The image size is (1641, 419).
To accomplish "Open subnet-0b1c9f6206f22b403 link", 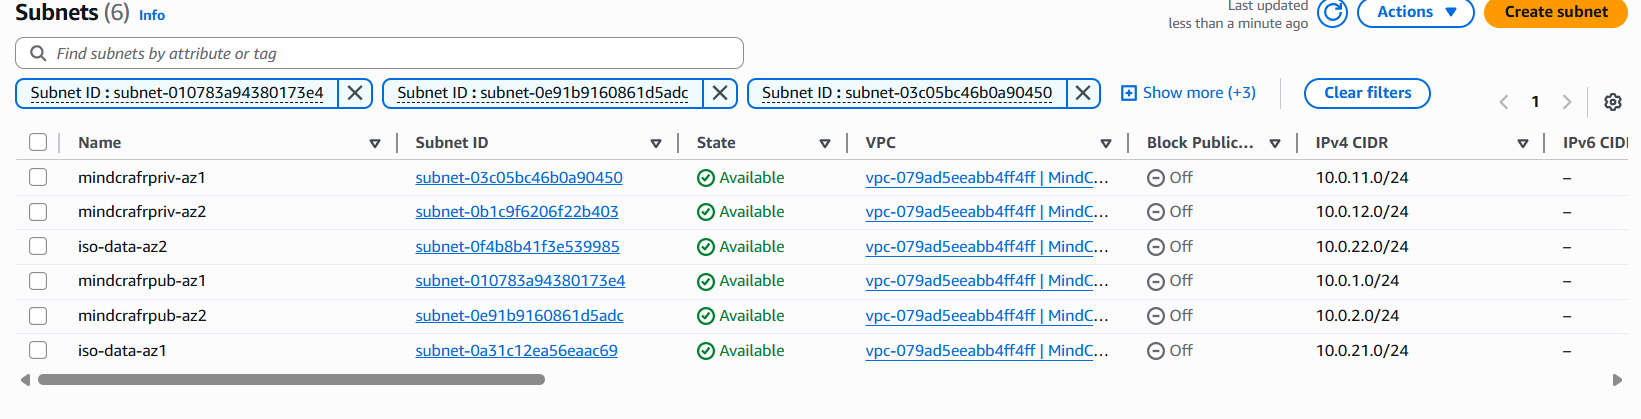I will pyautogui.click(x=517, y=212).
